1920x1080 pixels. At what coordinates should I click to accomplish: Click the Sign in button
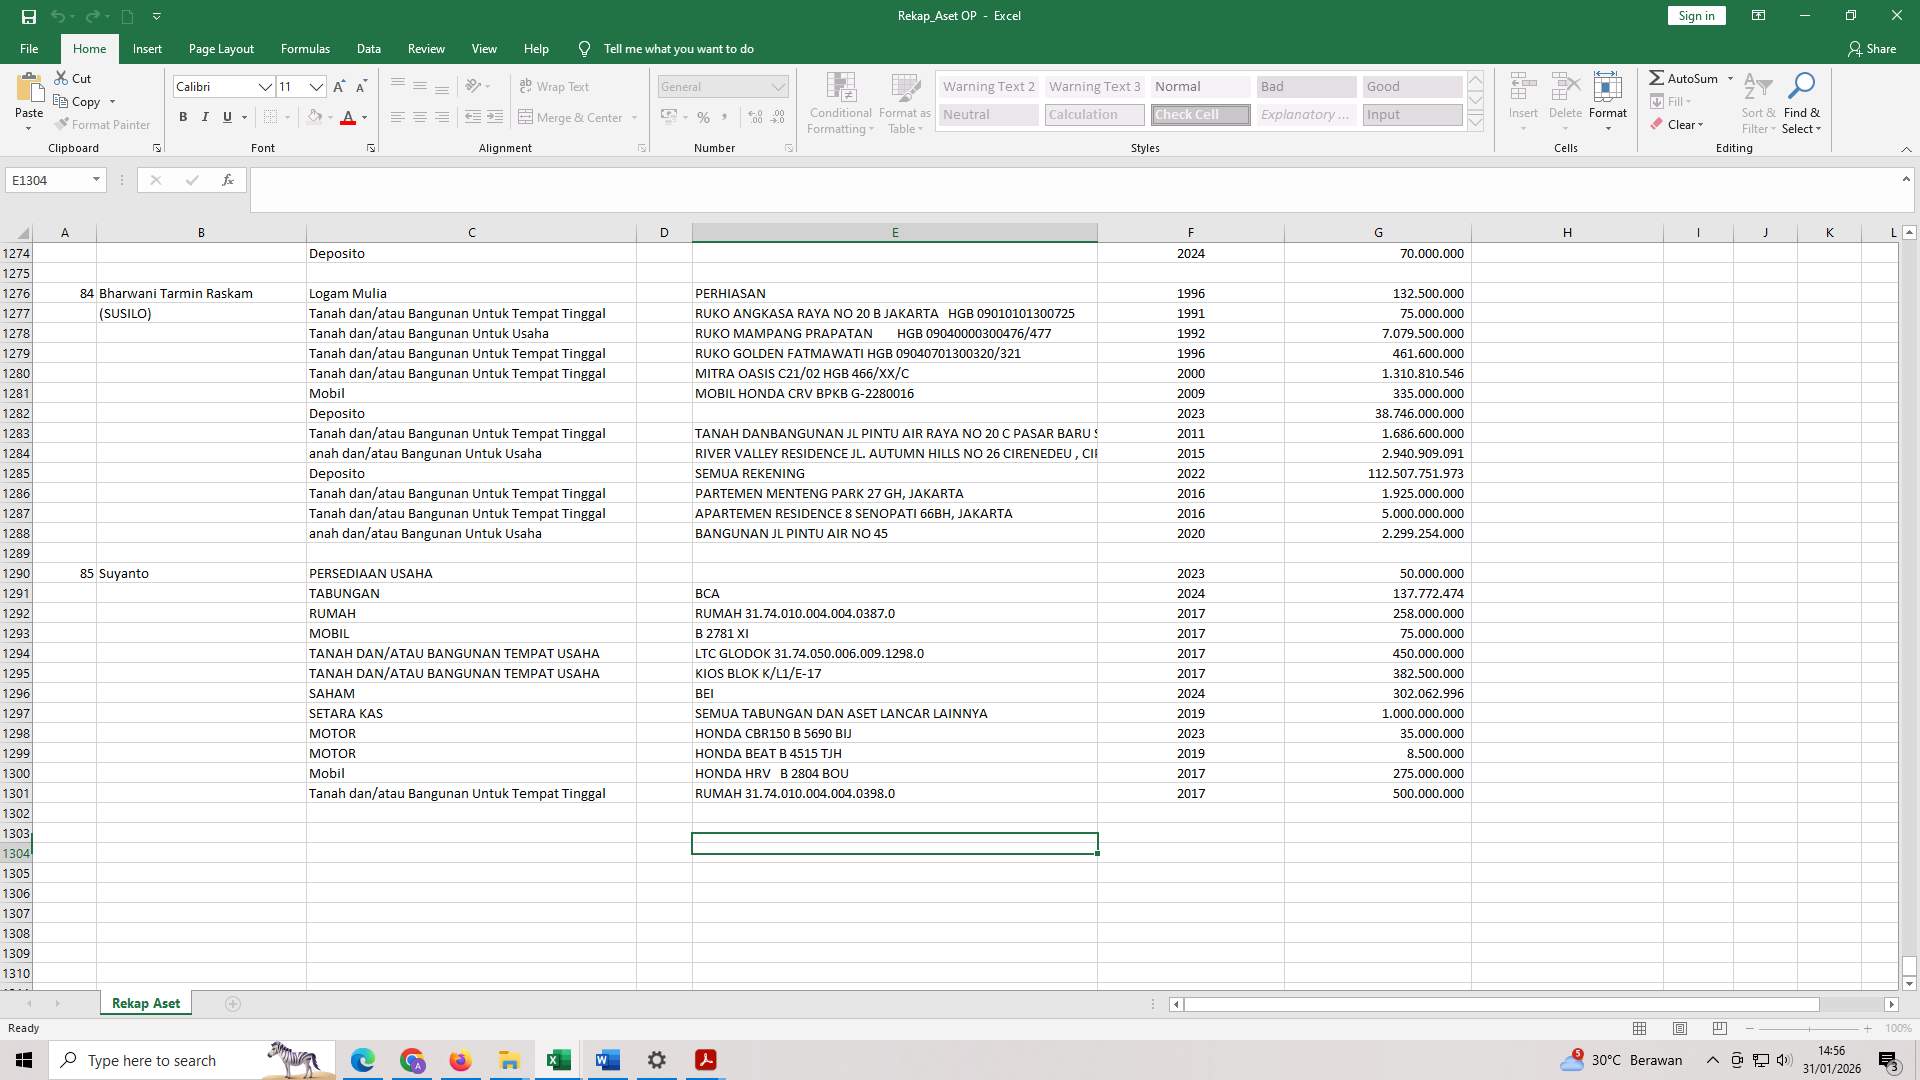click(x=1695, y=15)
